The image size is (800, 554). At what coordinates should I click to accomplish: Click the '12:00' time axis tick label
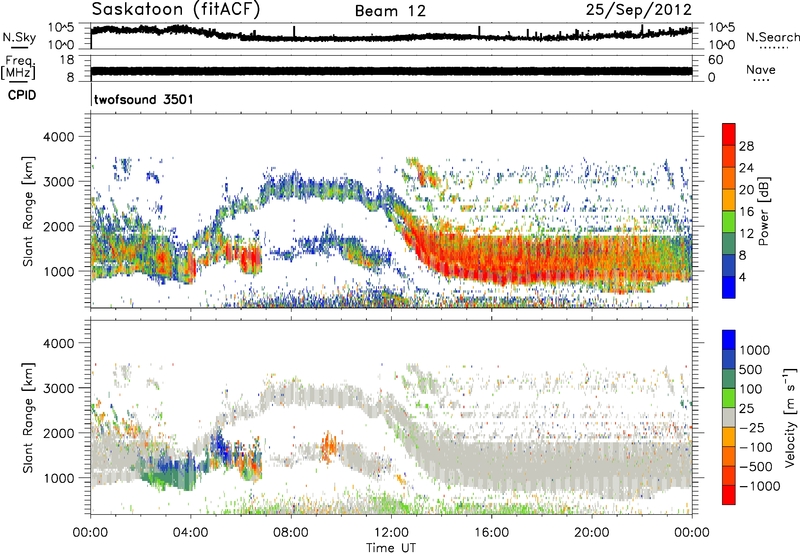tap(391, 533)
